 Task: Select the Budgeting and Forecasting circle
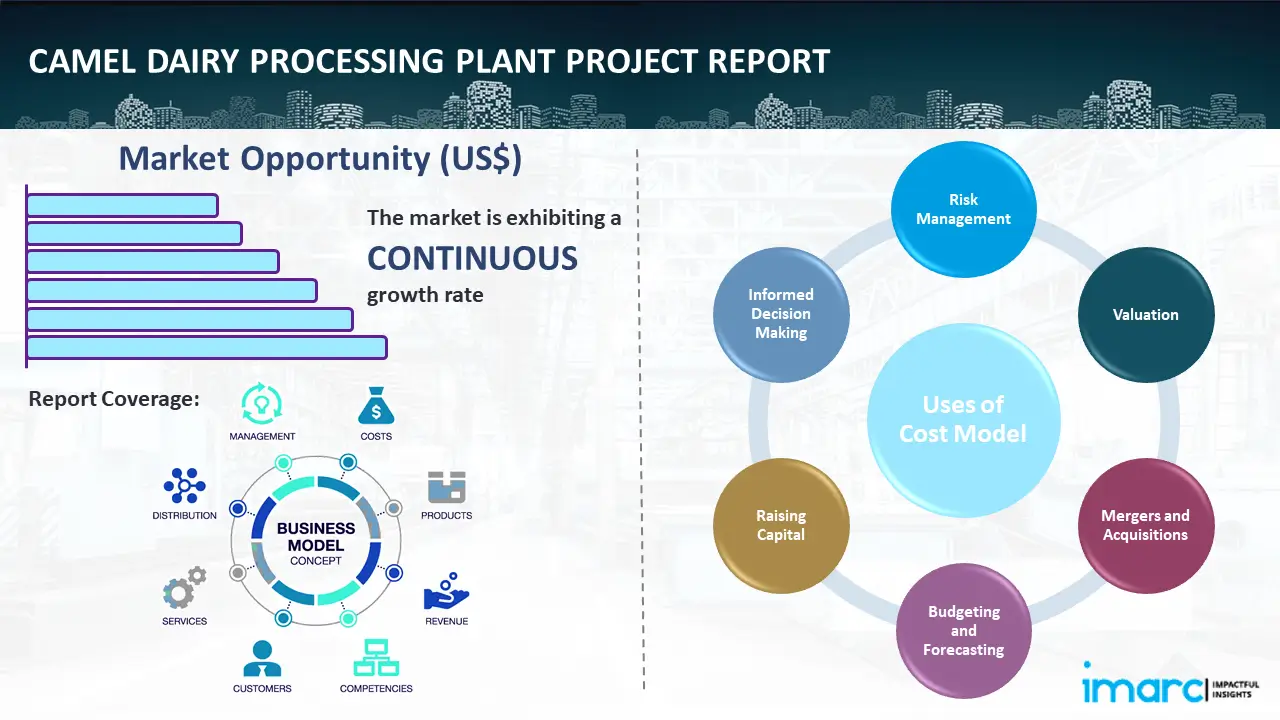coord(963,630)
